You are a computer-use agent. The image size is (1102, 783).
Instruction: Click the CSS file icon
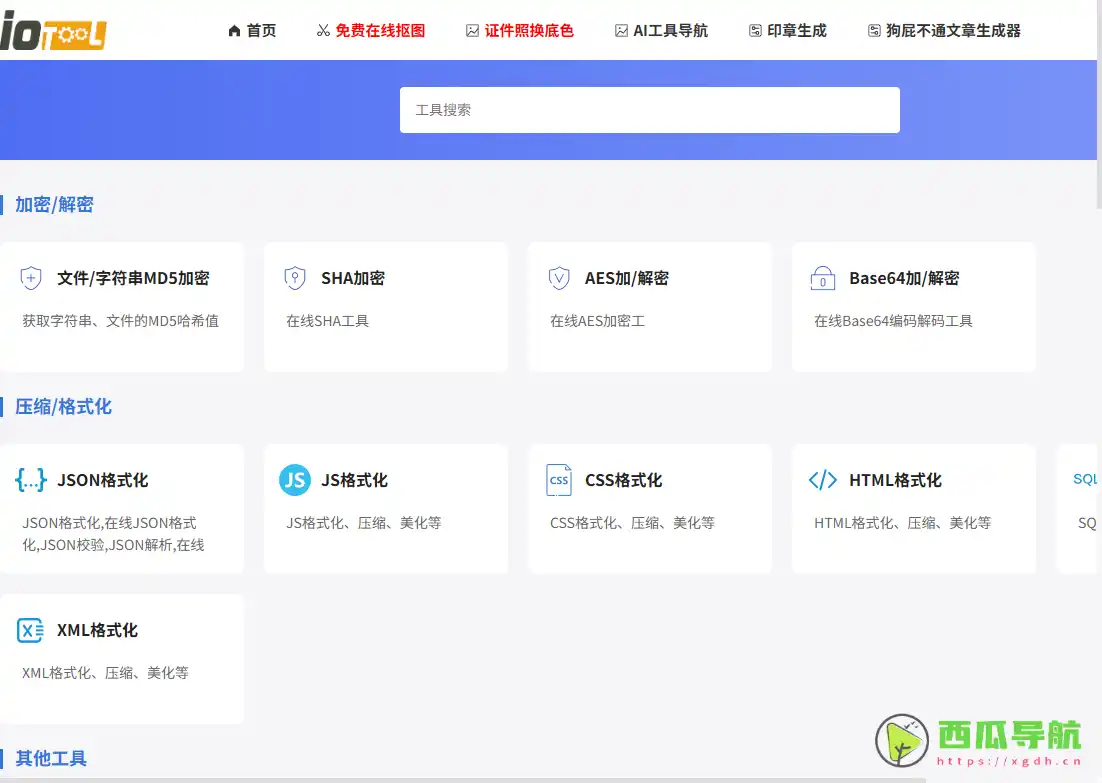[x=559, y=480]
